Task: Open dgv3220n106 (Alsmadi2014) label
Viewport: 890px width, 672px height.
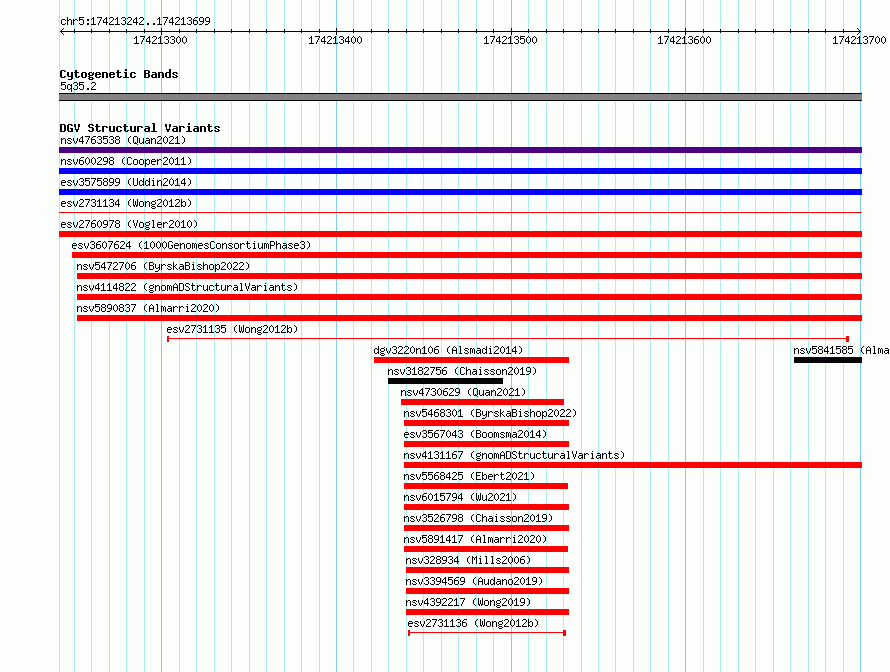Action: 448,350
